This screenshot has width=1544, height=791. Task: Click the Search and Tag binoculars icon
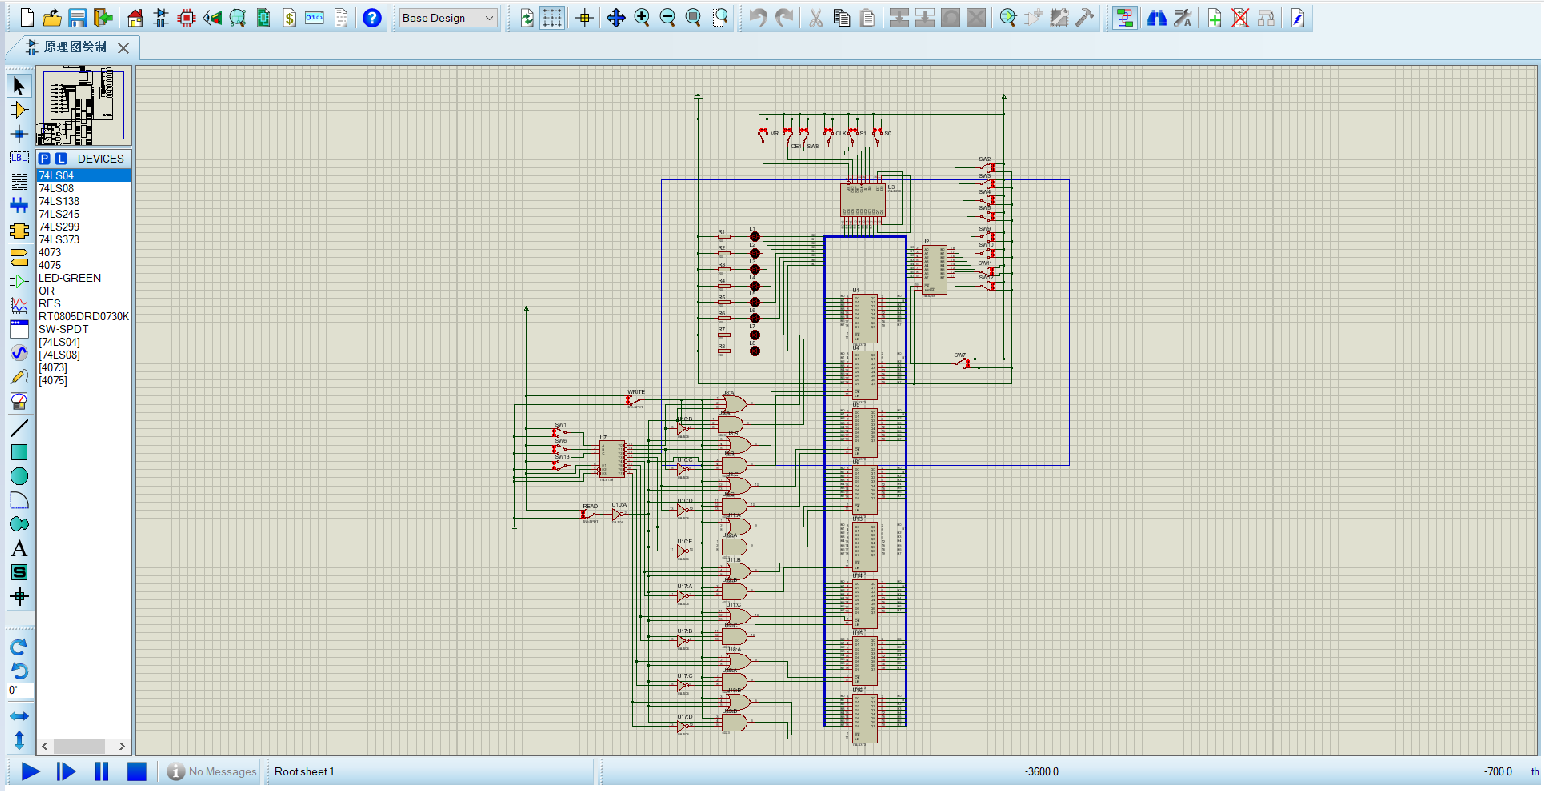[1157, 18]
